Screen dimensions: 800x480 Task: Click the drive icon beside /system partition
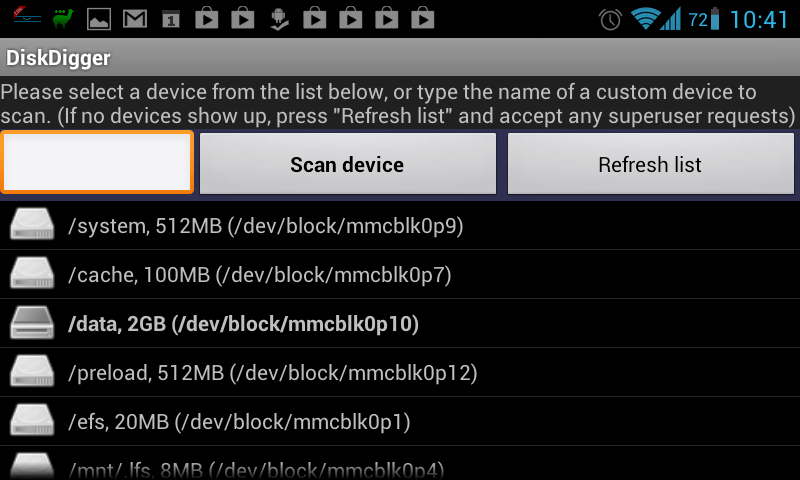pyautogui.click(x=32, y=224)
